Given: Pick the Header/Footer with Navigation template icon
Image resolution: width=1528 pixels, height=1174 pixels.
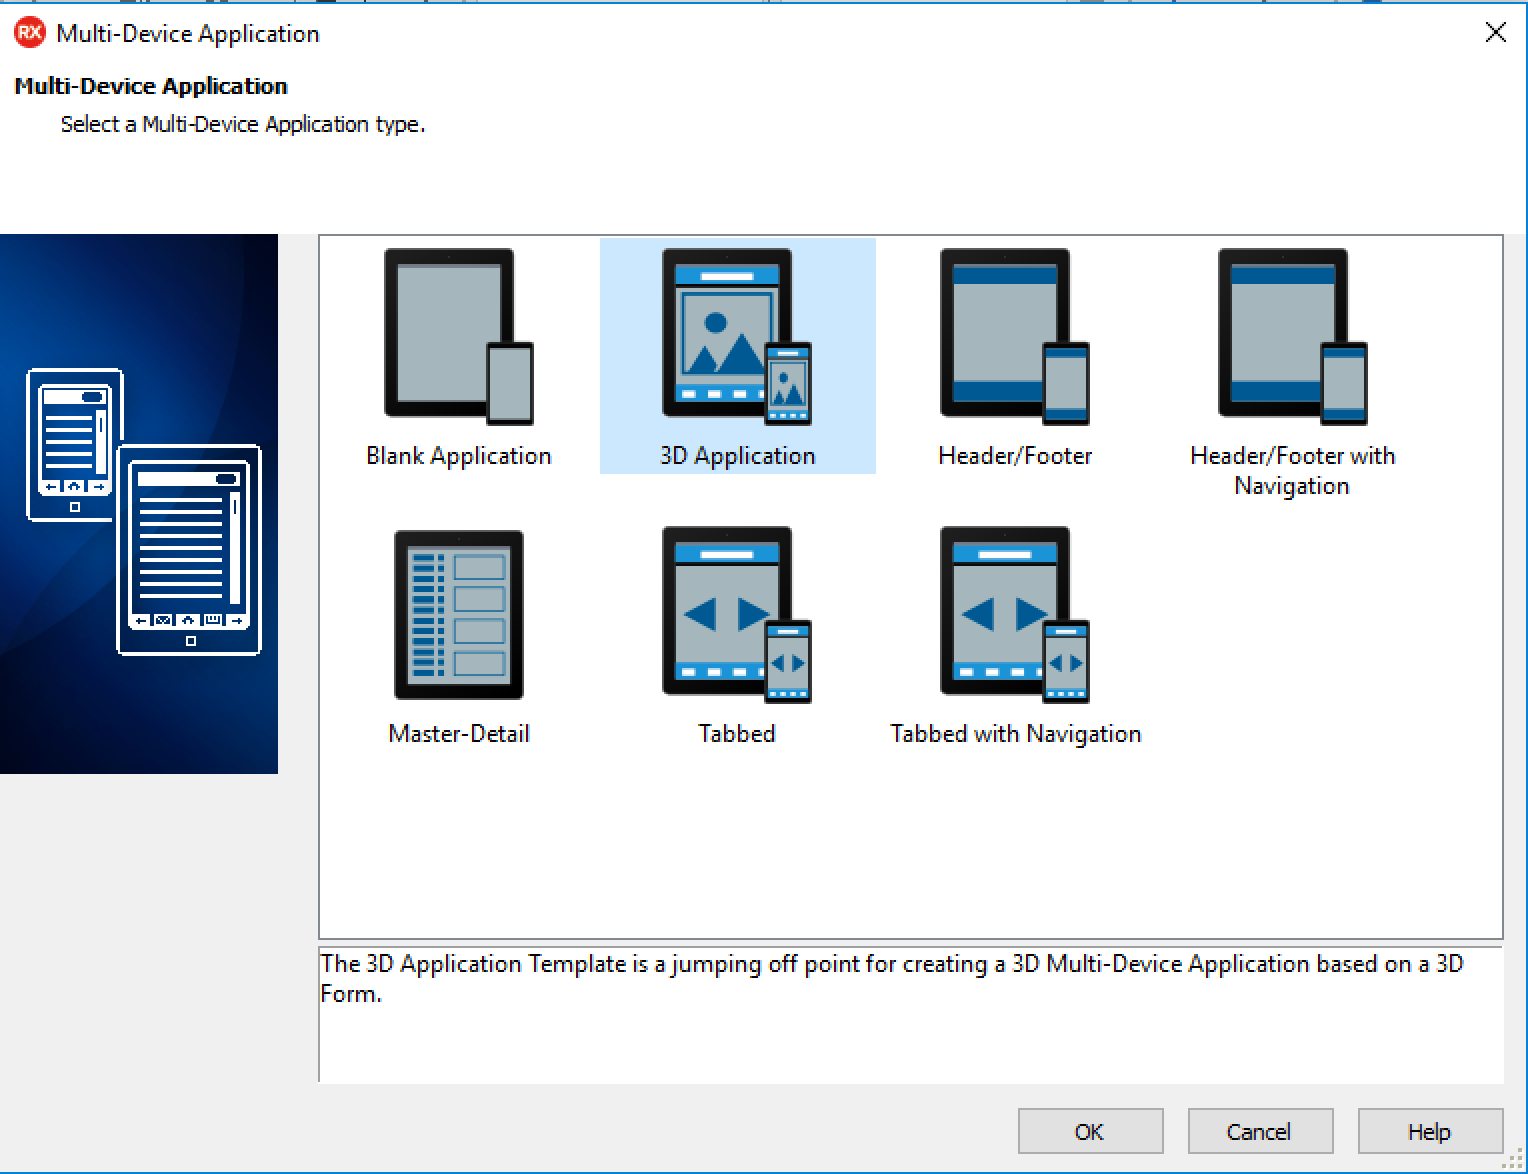Looking at the screenshot, I should [x=1293, y=337].
